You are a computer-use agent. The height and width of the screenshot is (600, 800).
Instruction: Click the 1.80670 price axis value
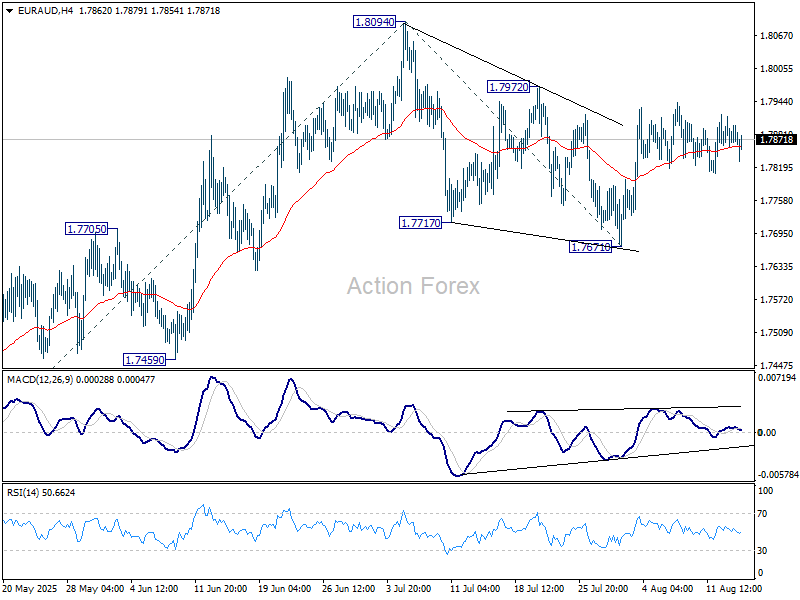(777, 36)
